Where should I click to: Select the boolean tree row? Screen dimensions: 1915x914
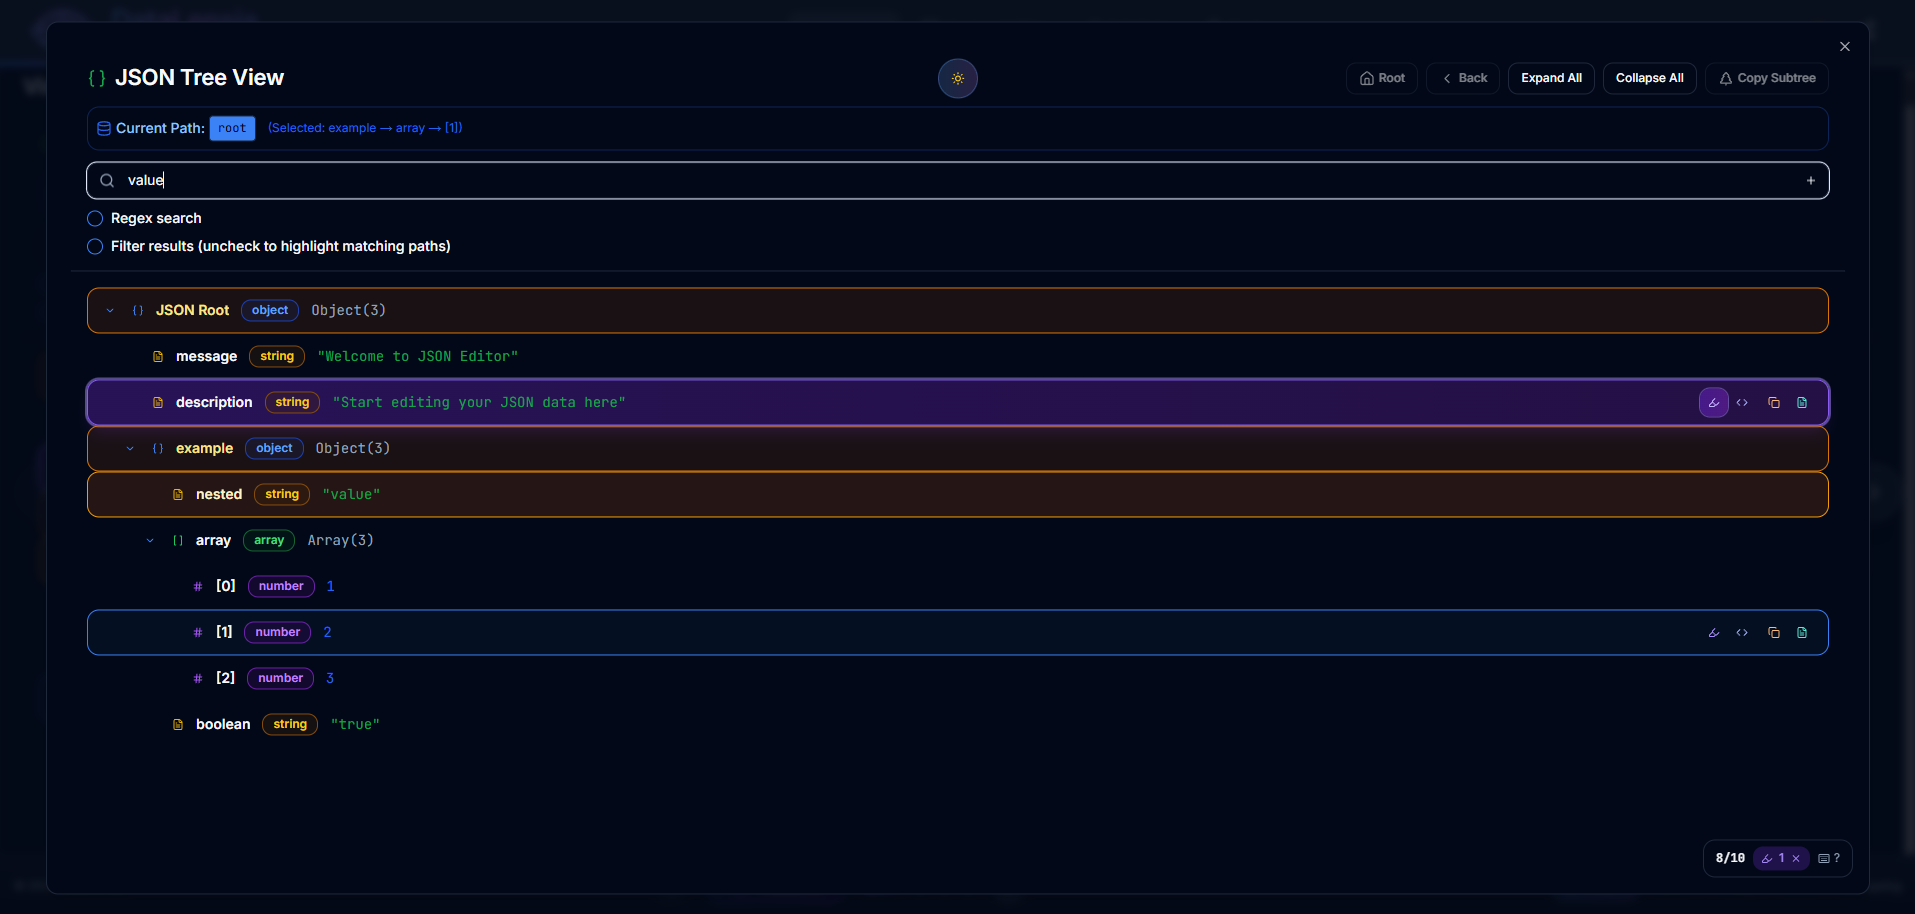pos(958,725)
